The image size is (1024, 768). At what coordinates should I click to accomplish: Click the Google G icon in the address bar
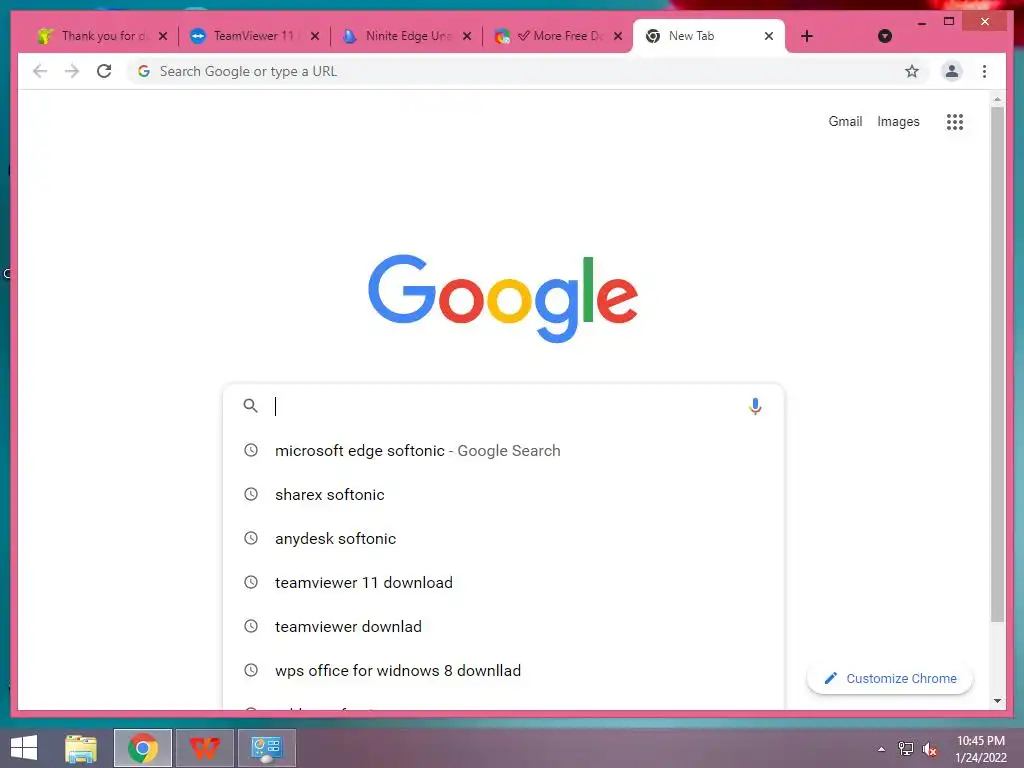[x=144, y=71]
